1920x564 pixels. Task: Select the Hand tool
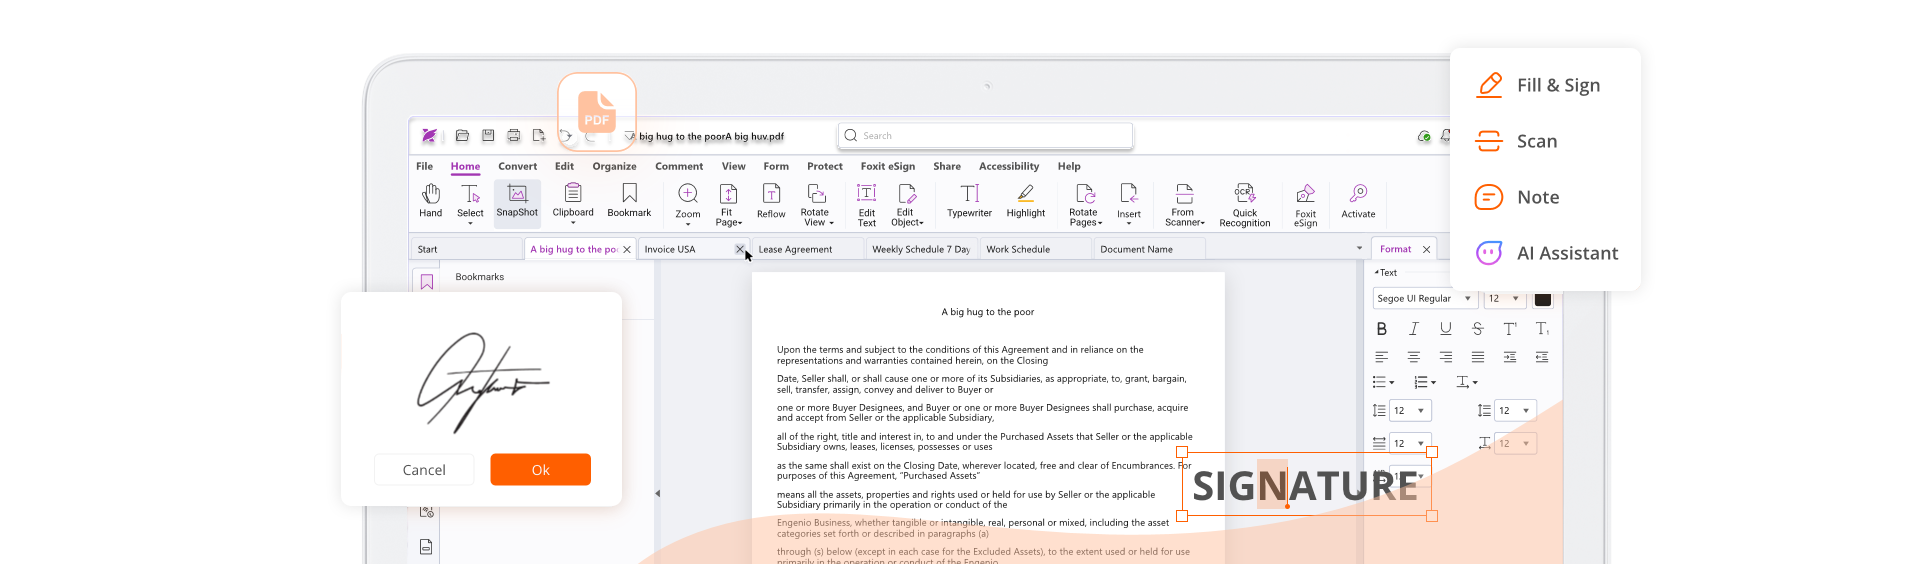pyautogui.click(x=430, y=200)
